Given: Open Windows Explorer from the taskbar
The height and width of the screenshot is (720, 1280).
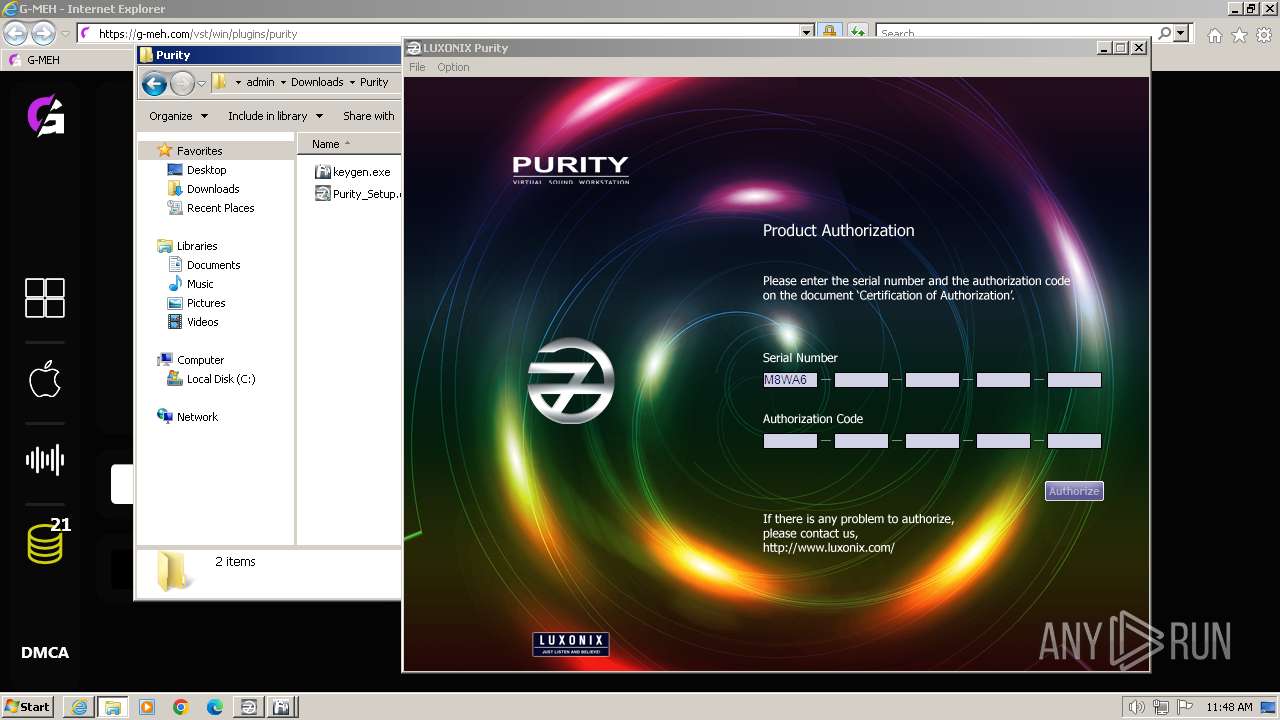Looking at the screenshot, I should (x=113, y=707).
